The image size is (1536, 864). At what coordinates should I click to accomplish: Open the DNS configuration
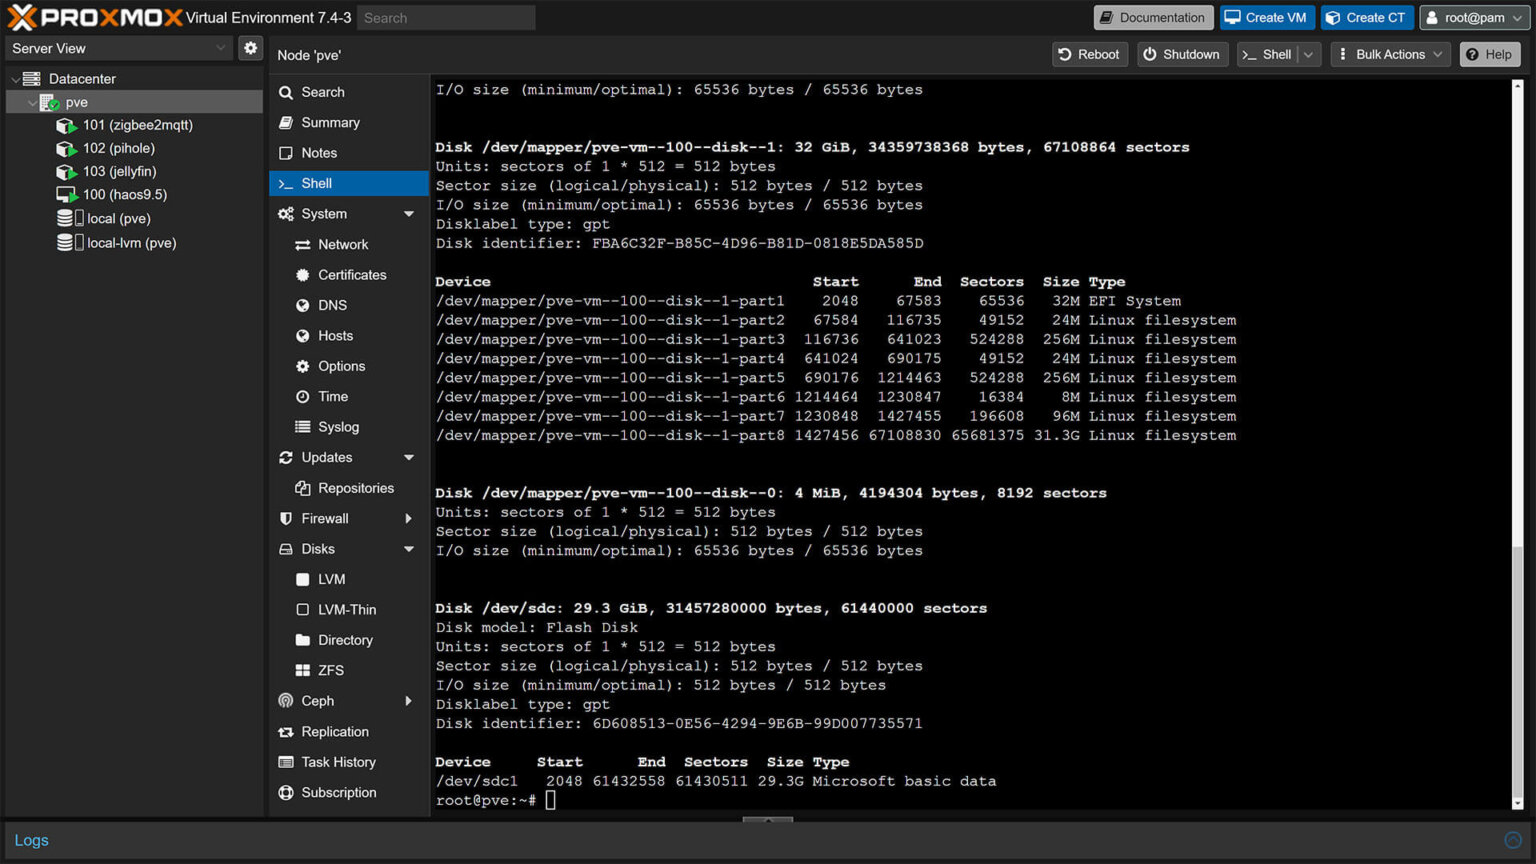click(332, 305)
